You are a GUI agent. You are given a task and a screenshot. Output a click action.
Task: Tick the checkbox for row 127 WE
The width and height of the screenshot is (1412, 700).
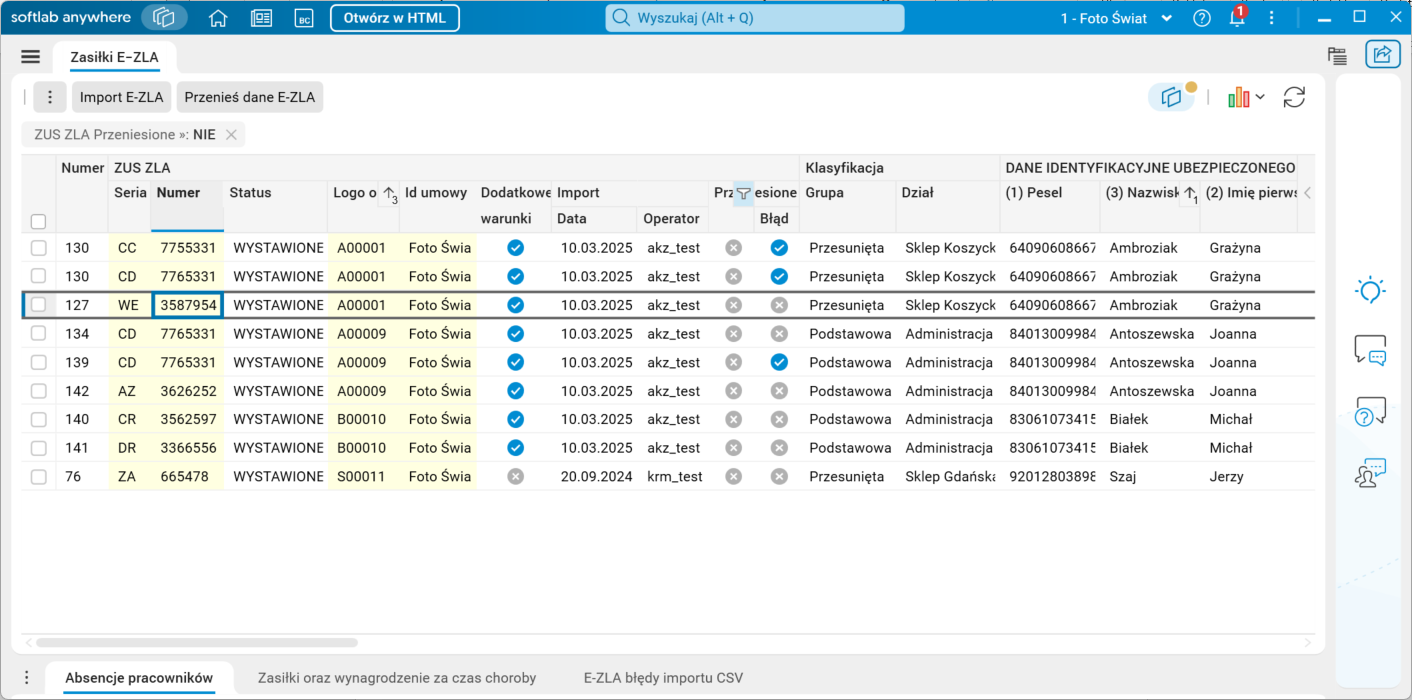[38, 305]
